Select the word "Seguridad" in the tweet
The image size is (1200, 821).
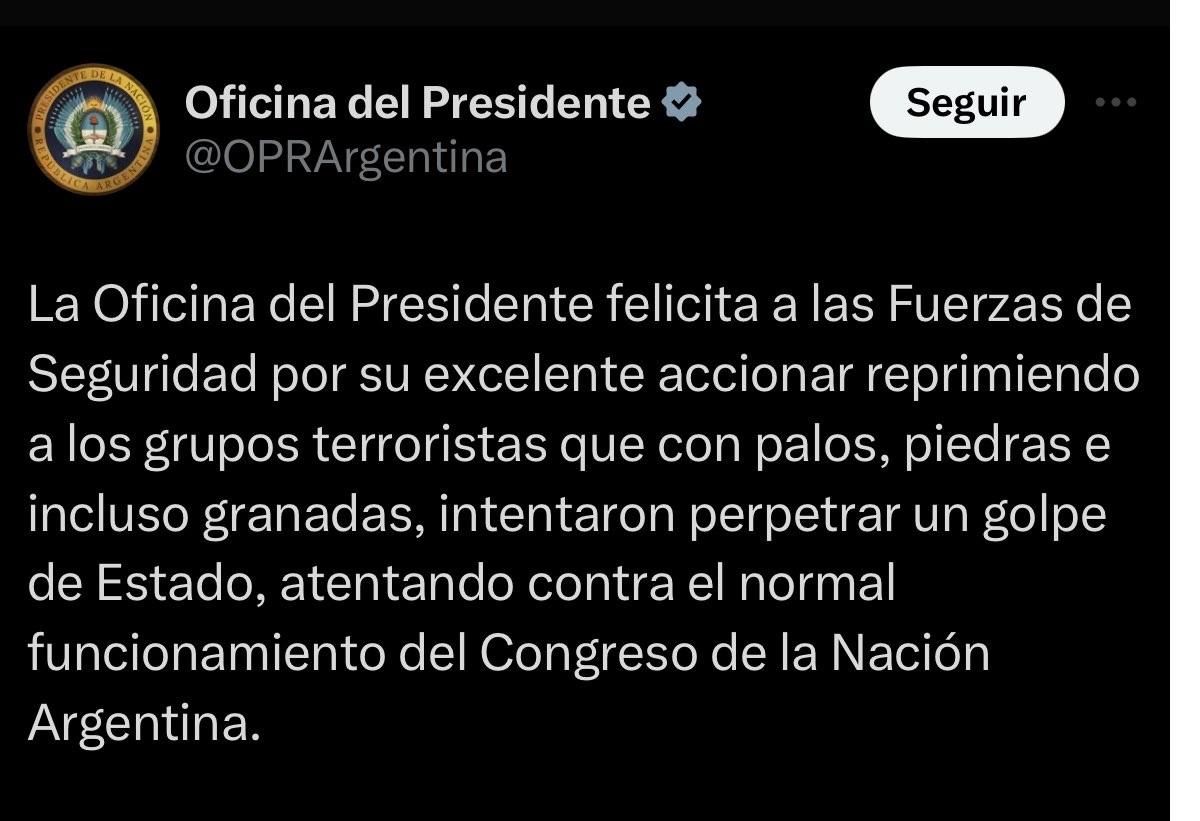[143, 376]
